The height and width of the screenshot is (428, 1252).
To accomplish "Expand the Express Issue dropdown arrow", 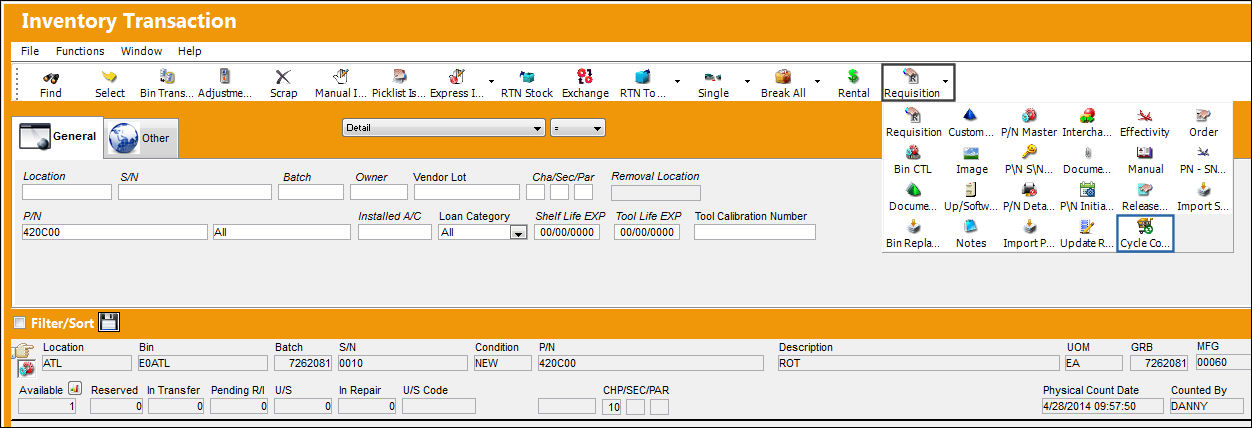I will (490, 83).
